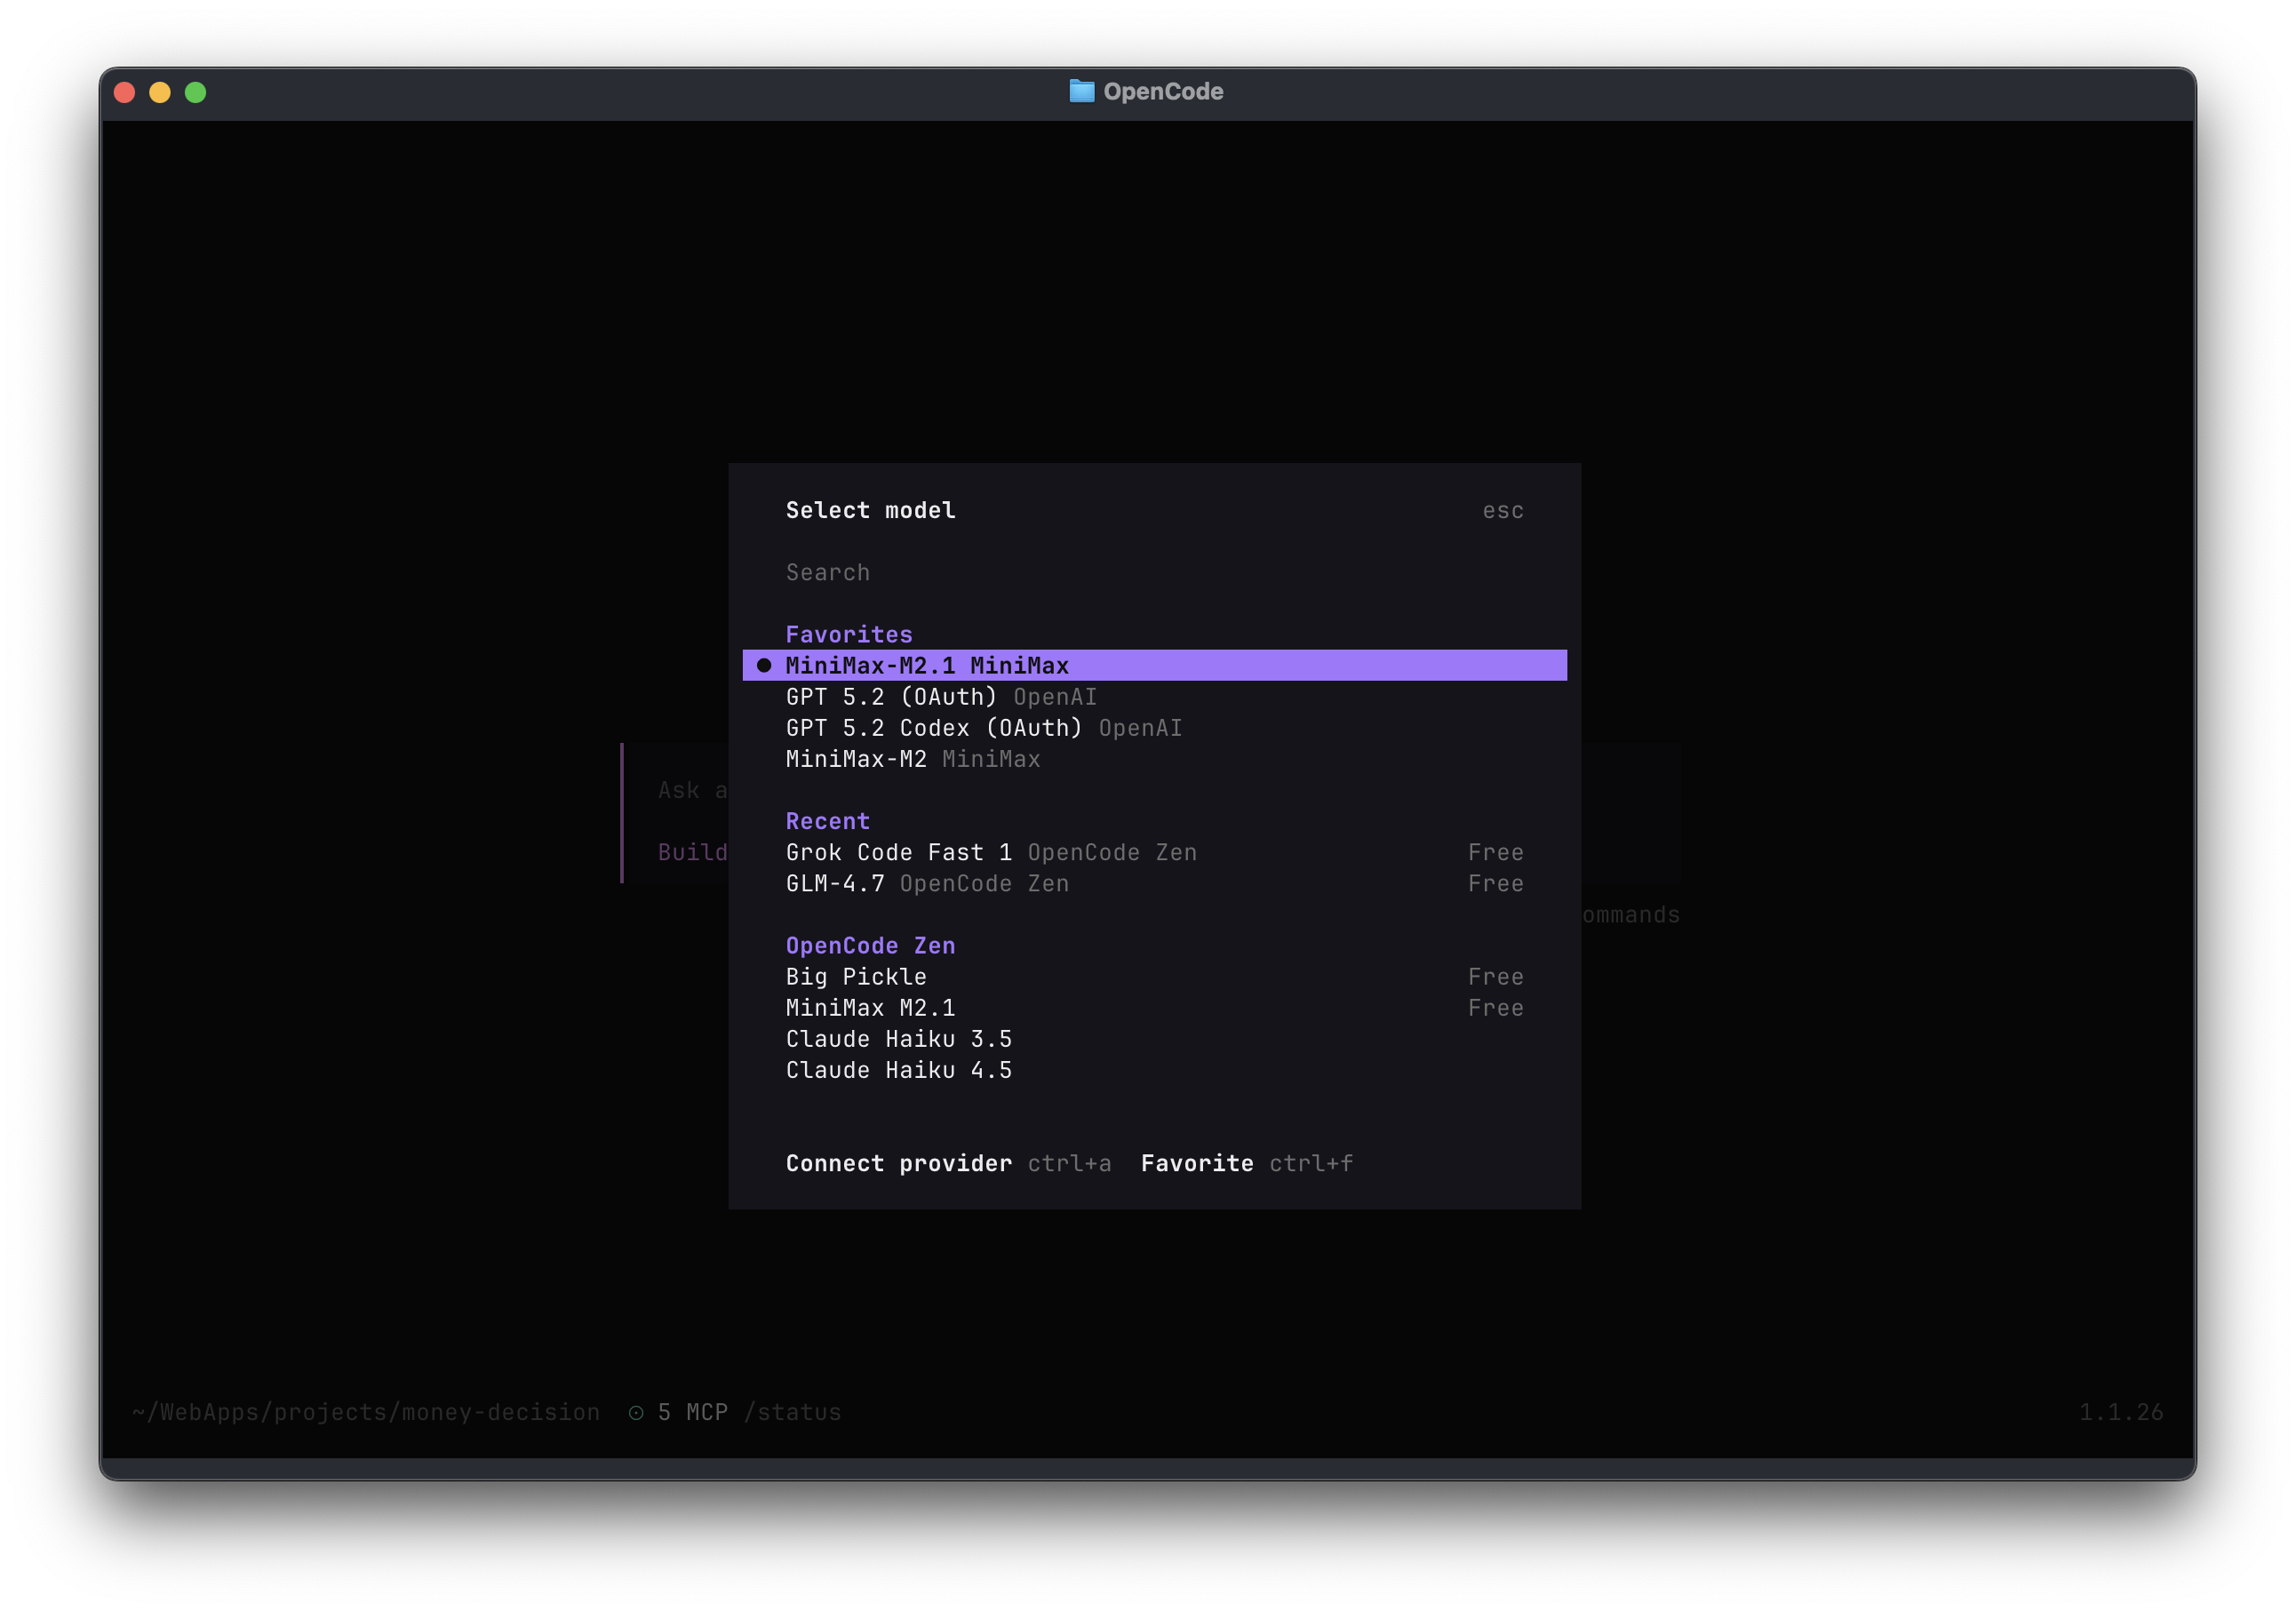Click the Favorites section heading
Screen dimensions: 2296x1612
tap(849, 634)
